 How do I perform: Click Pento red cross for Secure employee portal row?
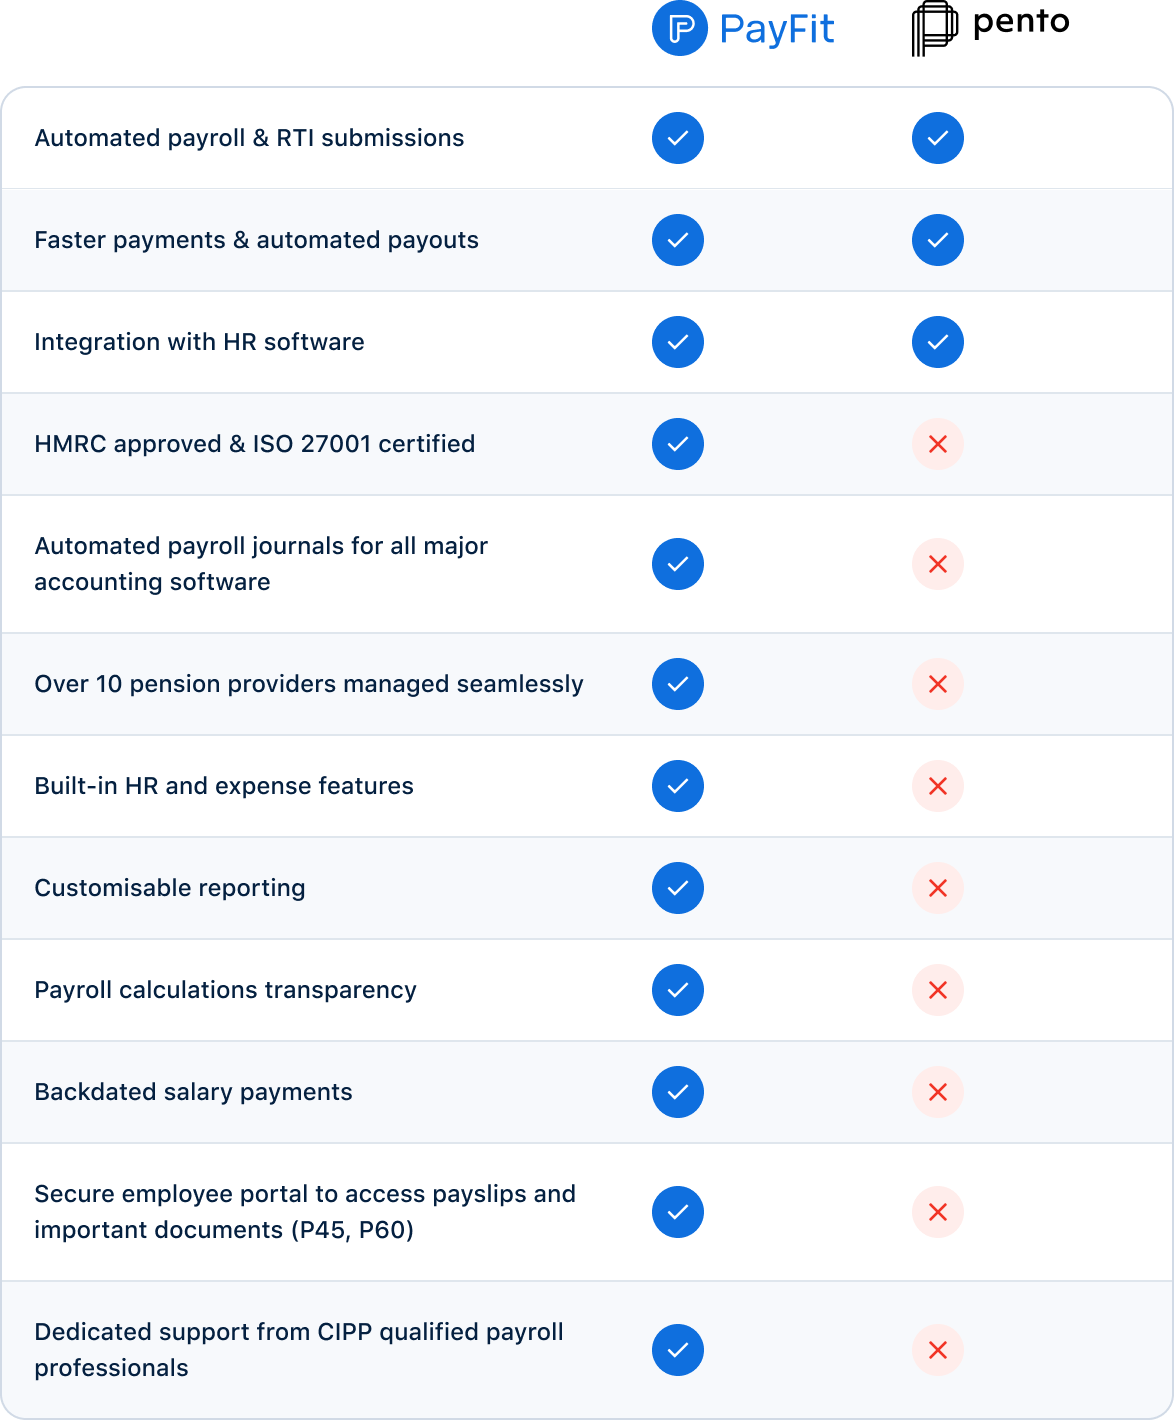click(938, 1212)
